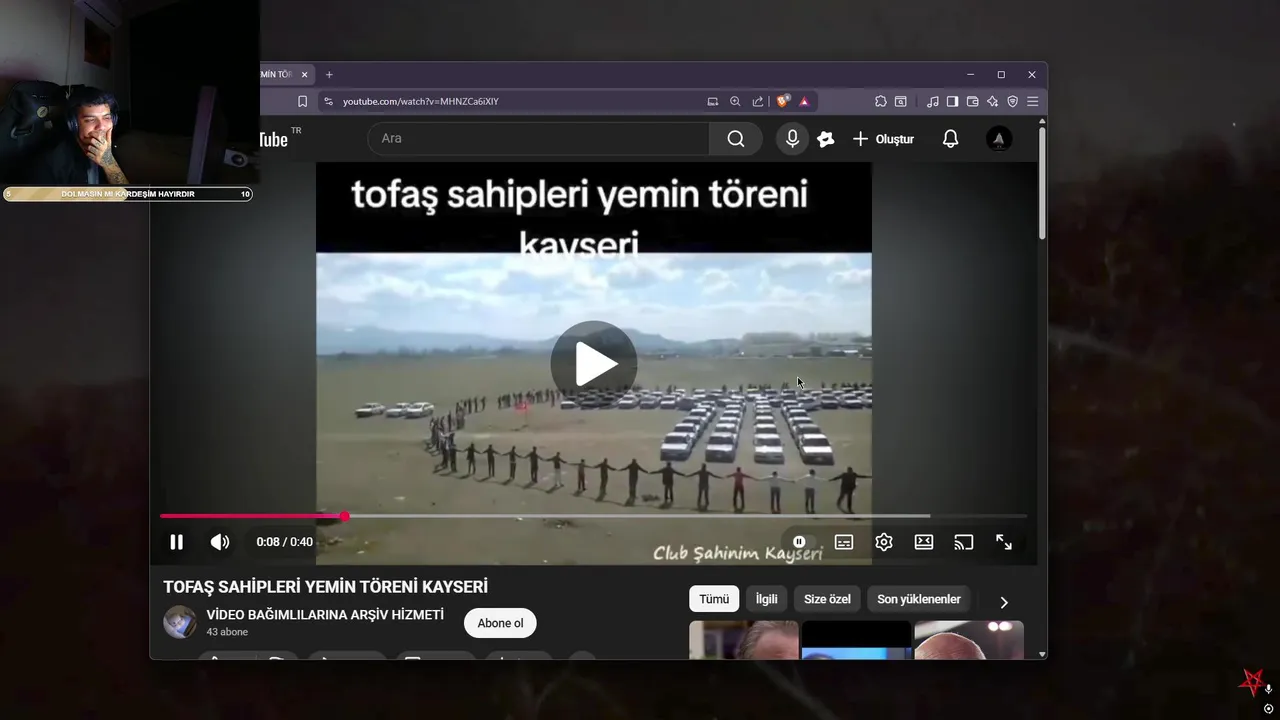1280x720 pixels.
Task: Open the first recommended video thumbnail
Action: pyautogui.click(x=744, y=640)
